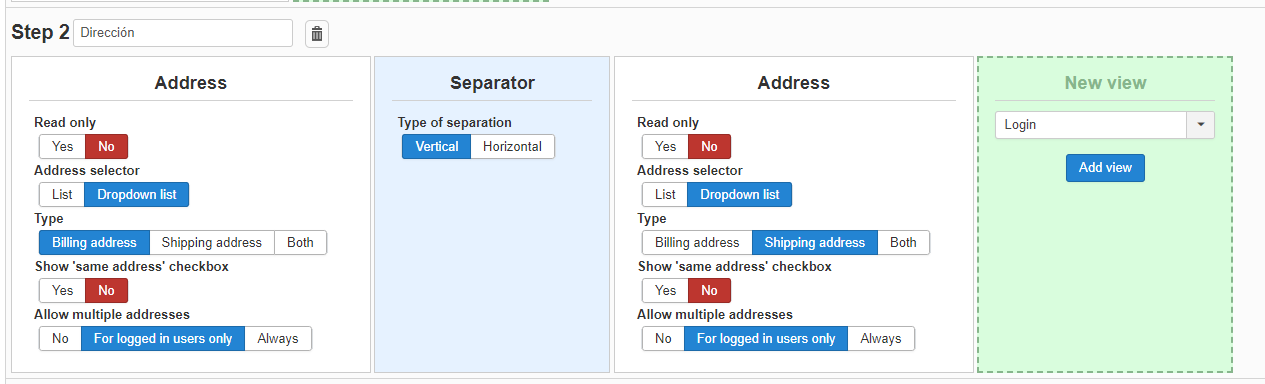The width and height of the screenshot is (1265, 384).
Task: Set Allow multiple addresses to No in first Address
Action: [x=60, y=339]
